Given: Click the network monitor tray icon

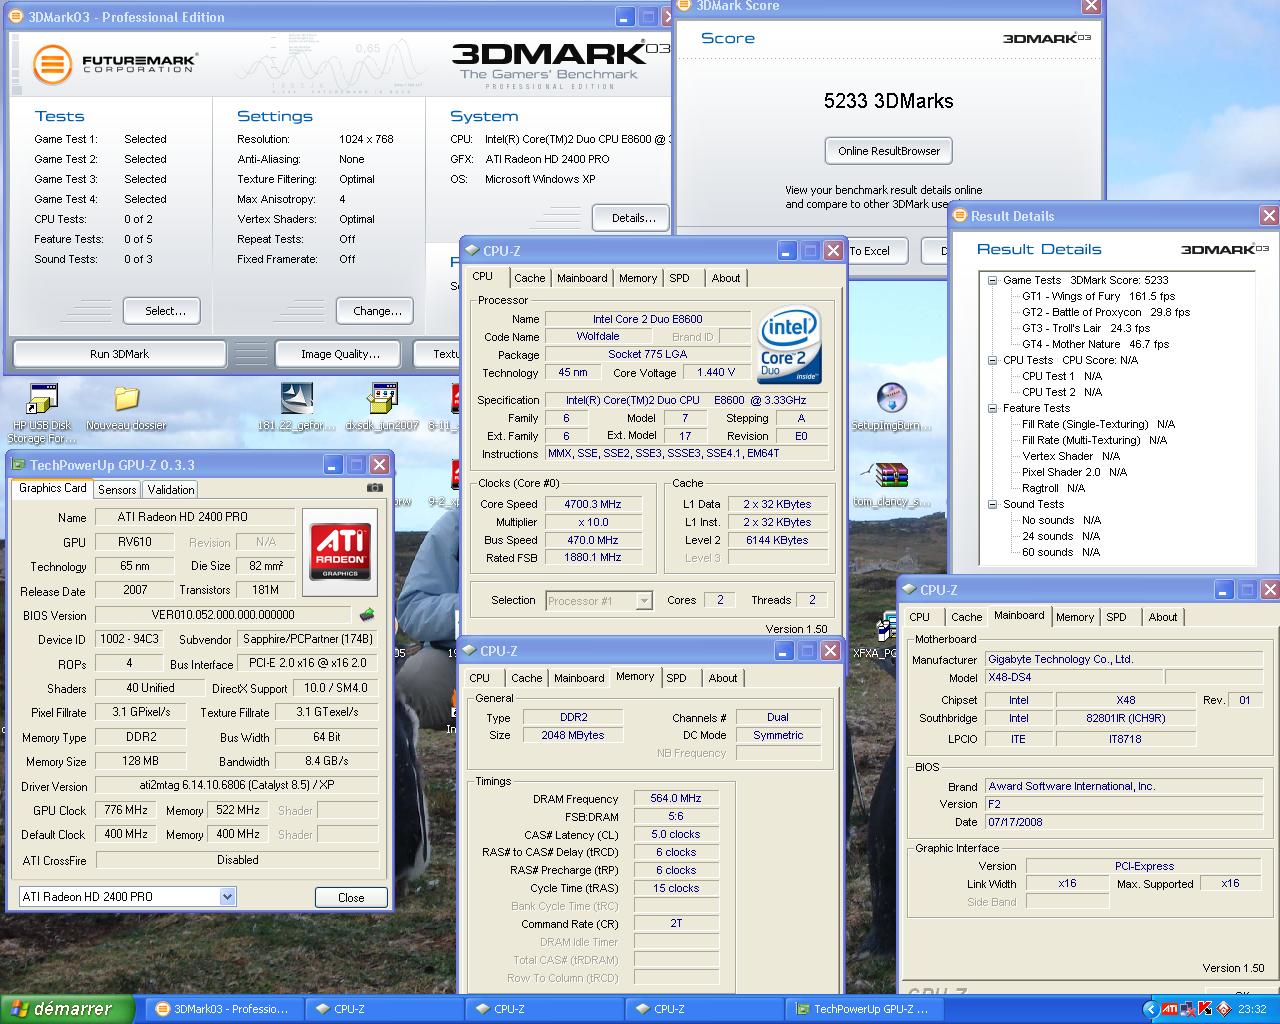Looking at the screenshot, I should (x=1188, y=1009).
